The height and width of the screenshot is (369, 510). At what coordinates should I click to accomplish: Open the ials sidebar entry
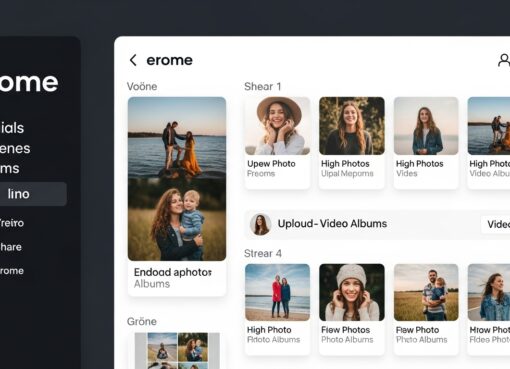pyautogui.click(x=12, y=128)
